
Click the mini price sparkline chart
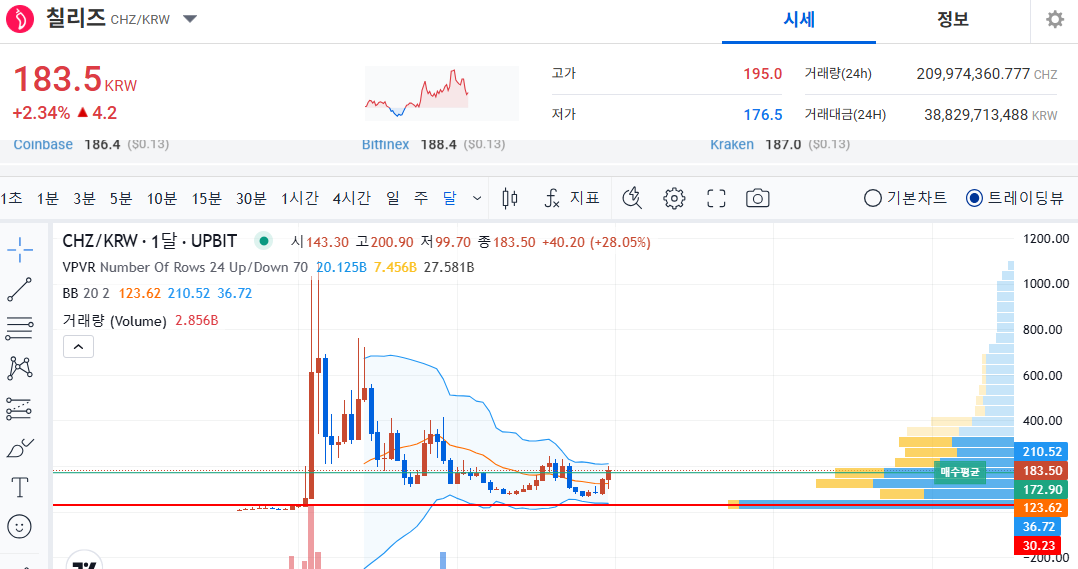tap(441, 93)
